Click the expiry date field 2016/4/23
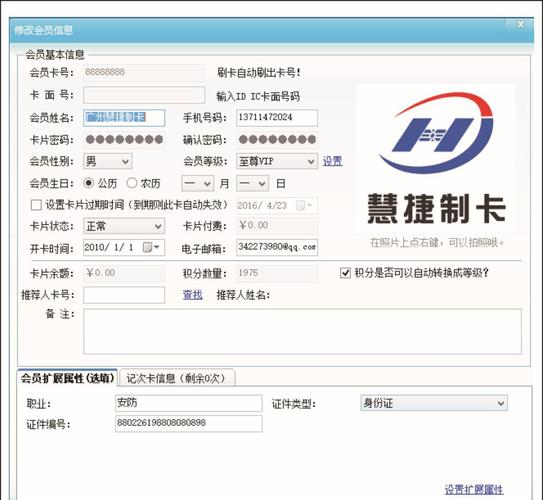The height and width of the screenshot is (500, 543). pyautogui.click(x=277, y=206)
